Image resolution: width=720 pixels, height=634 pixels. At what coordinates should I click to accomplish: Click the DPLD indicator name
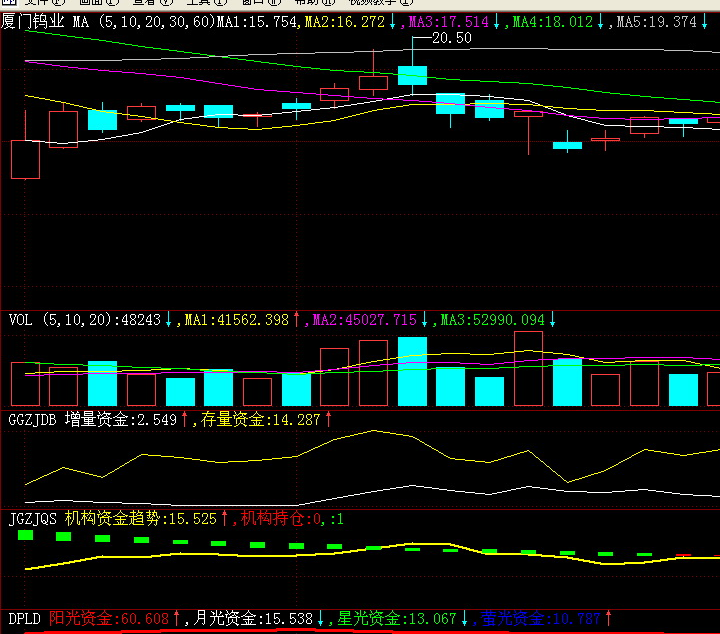tap(25, 618)
